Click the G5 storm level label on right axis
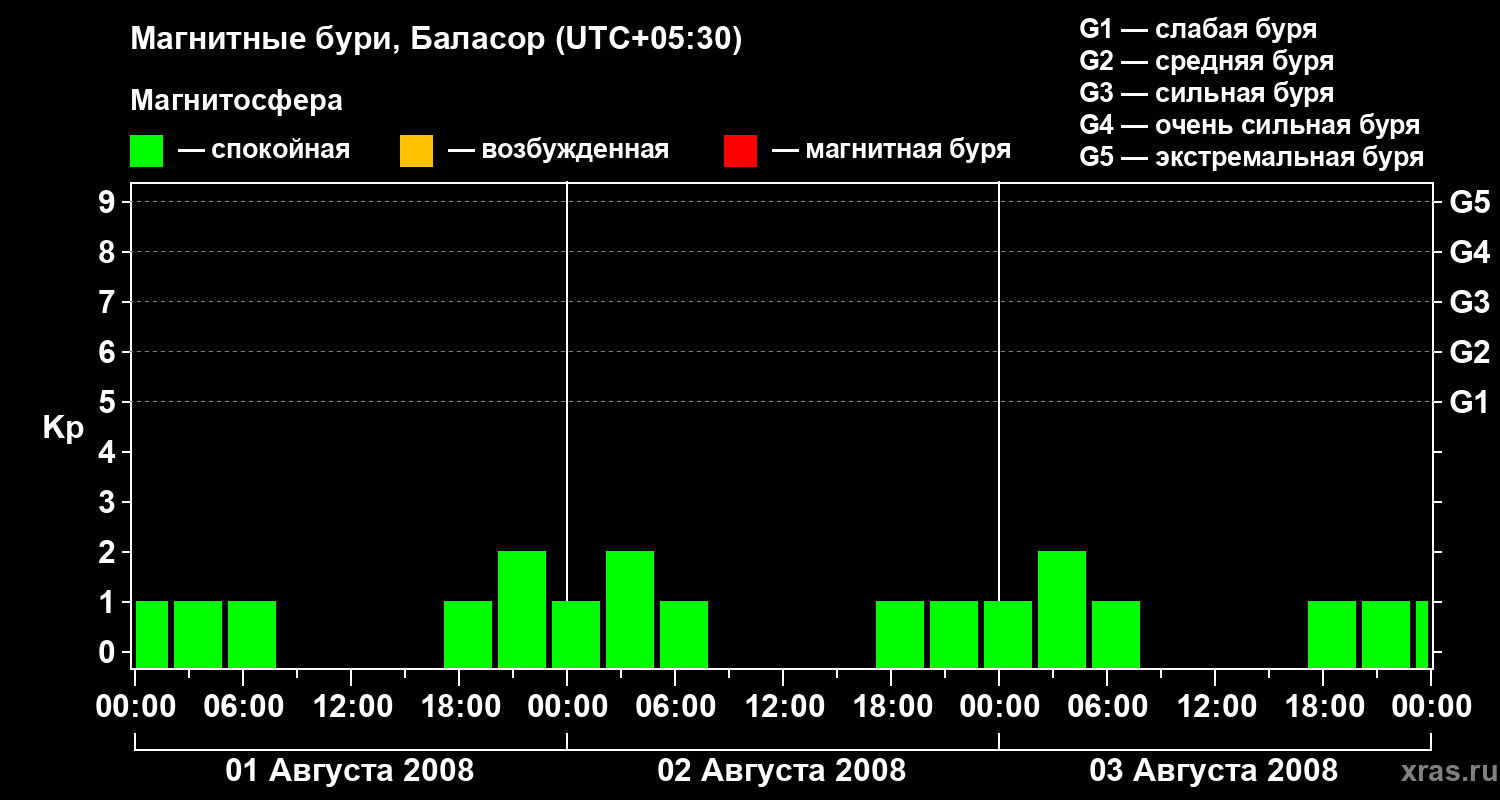Screen dimensions: 1500x800 1470,202
